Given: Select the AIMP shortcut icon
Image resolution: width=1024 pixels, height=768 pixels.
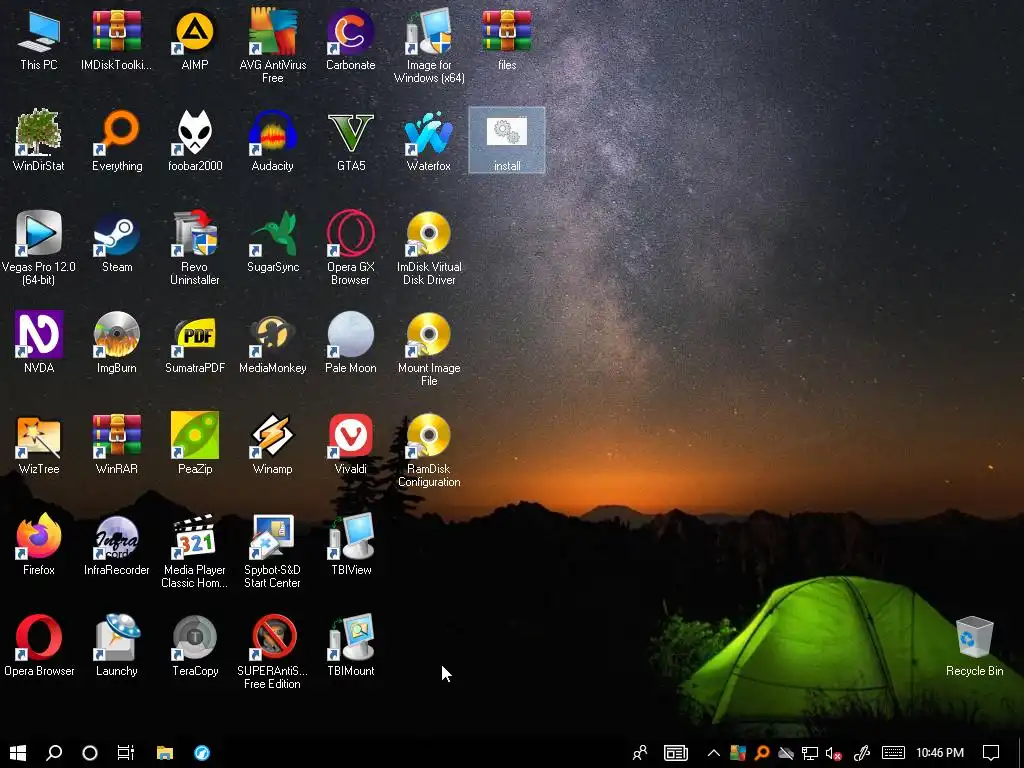Looking at the screenshot, I should click(195, 33).
